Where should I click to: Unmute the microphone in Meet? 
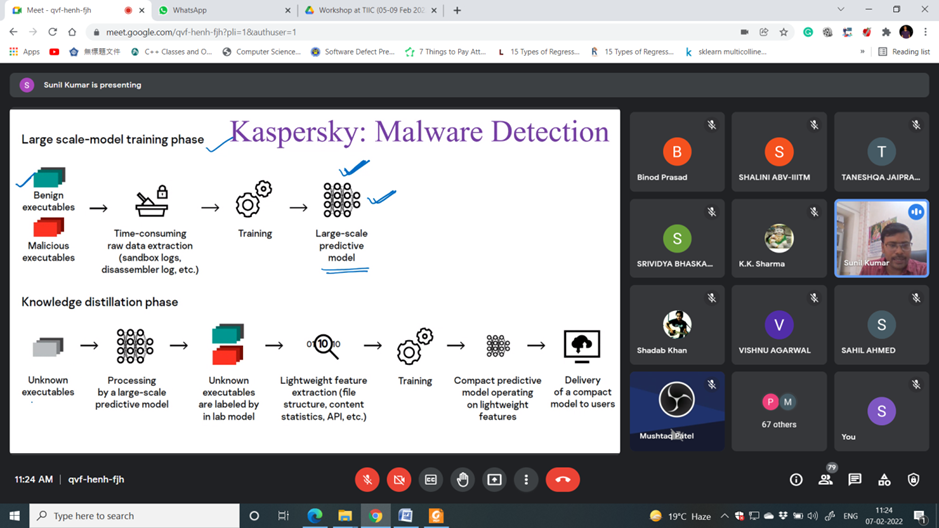367,480
